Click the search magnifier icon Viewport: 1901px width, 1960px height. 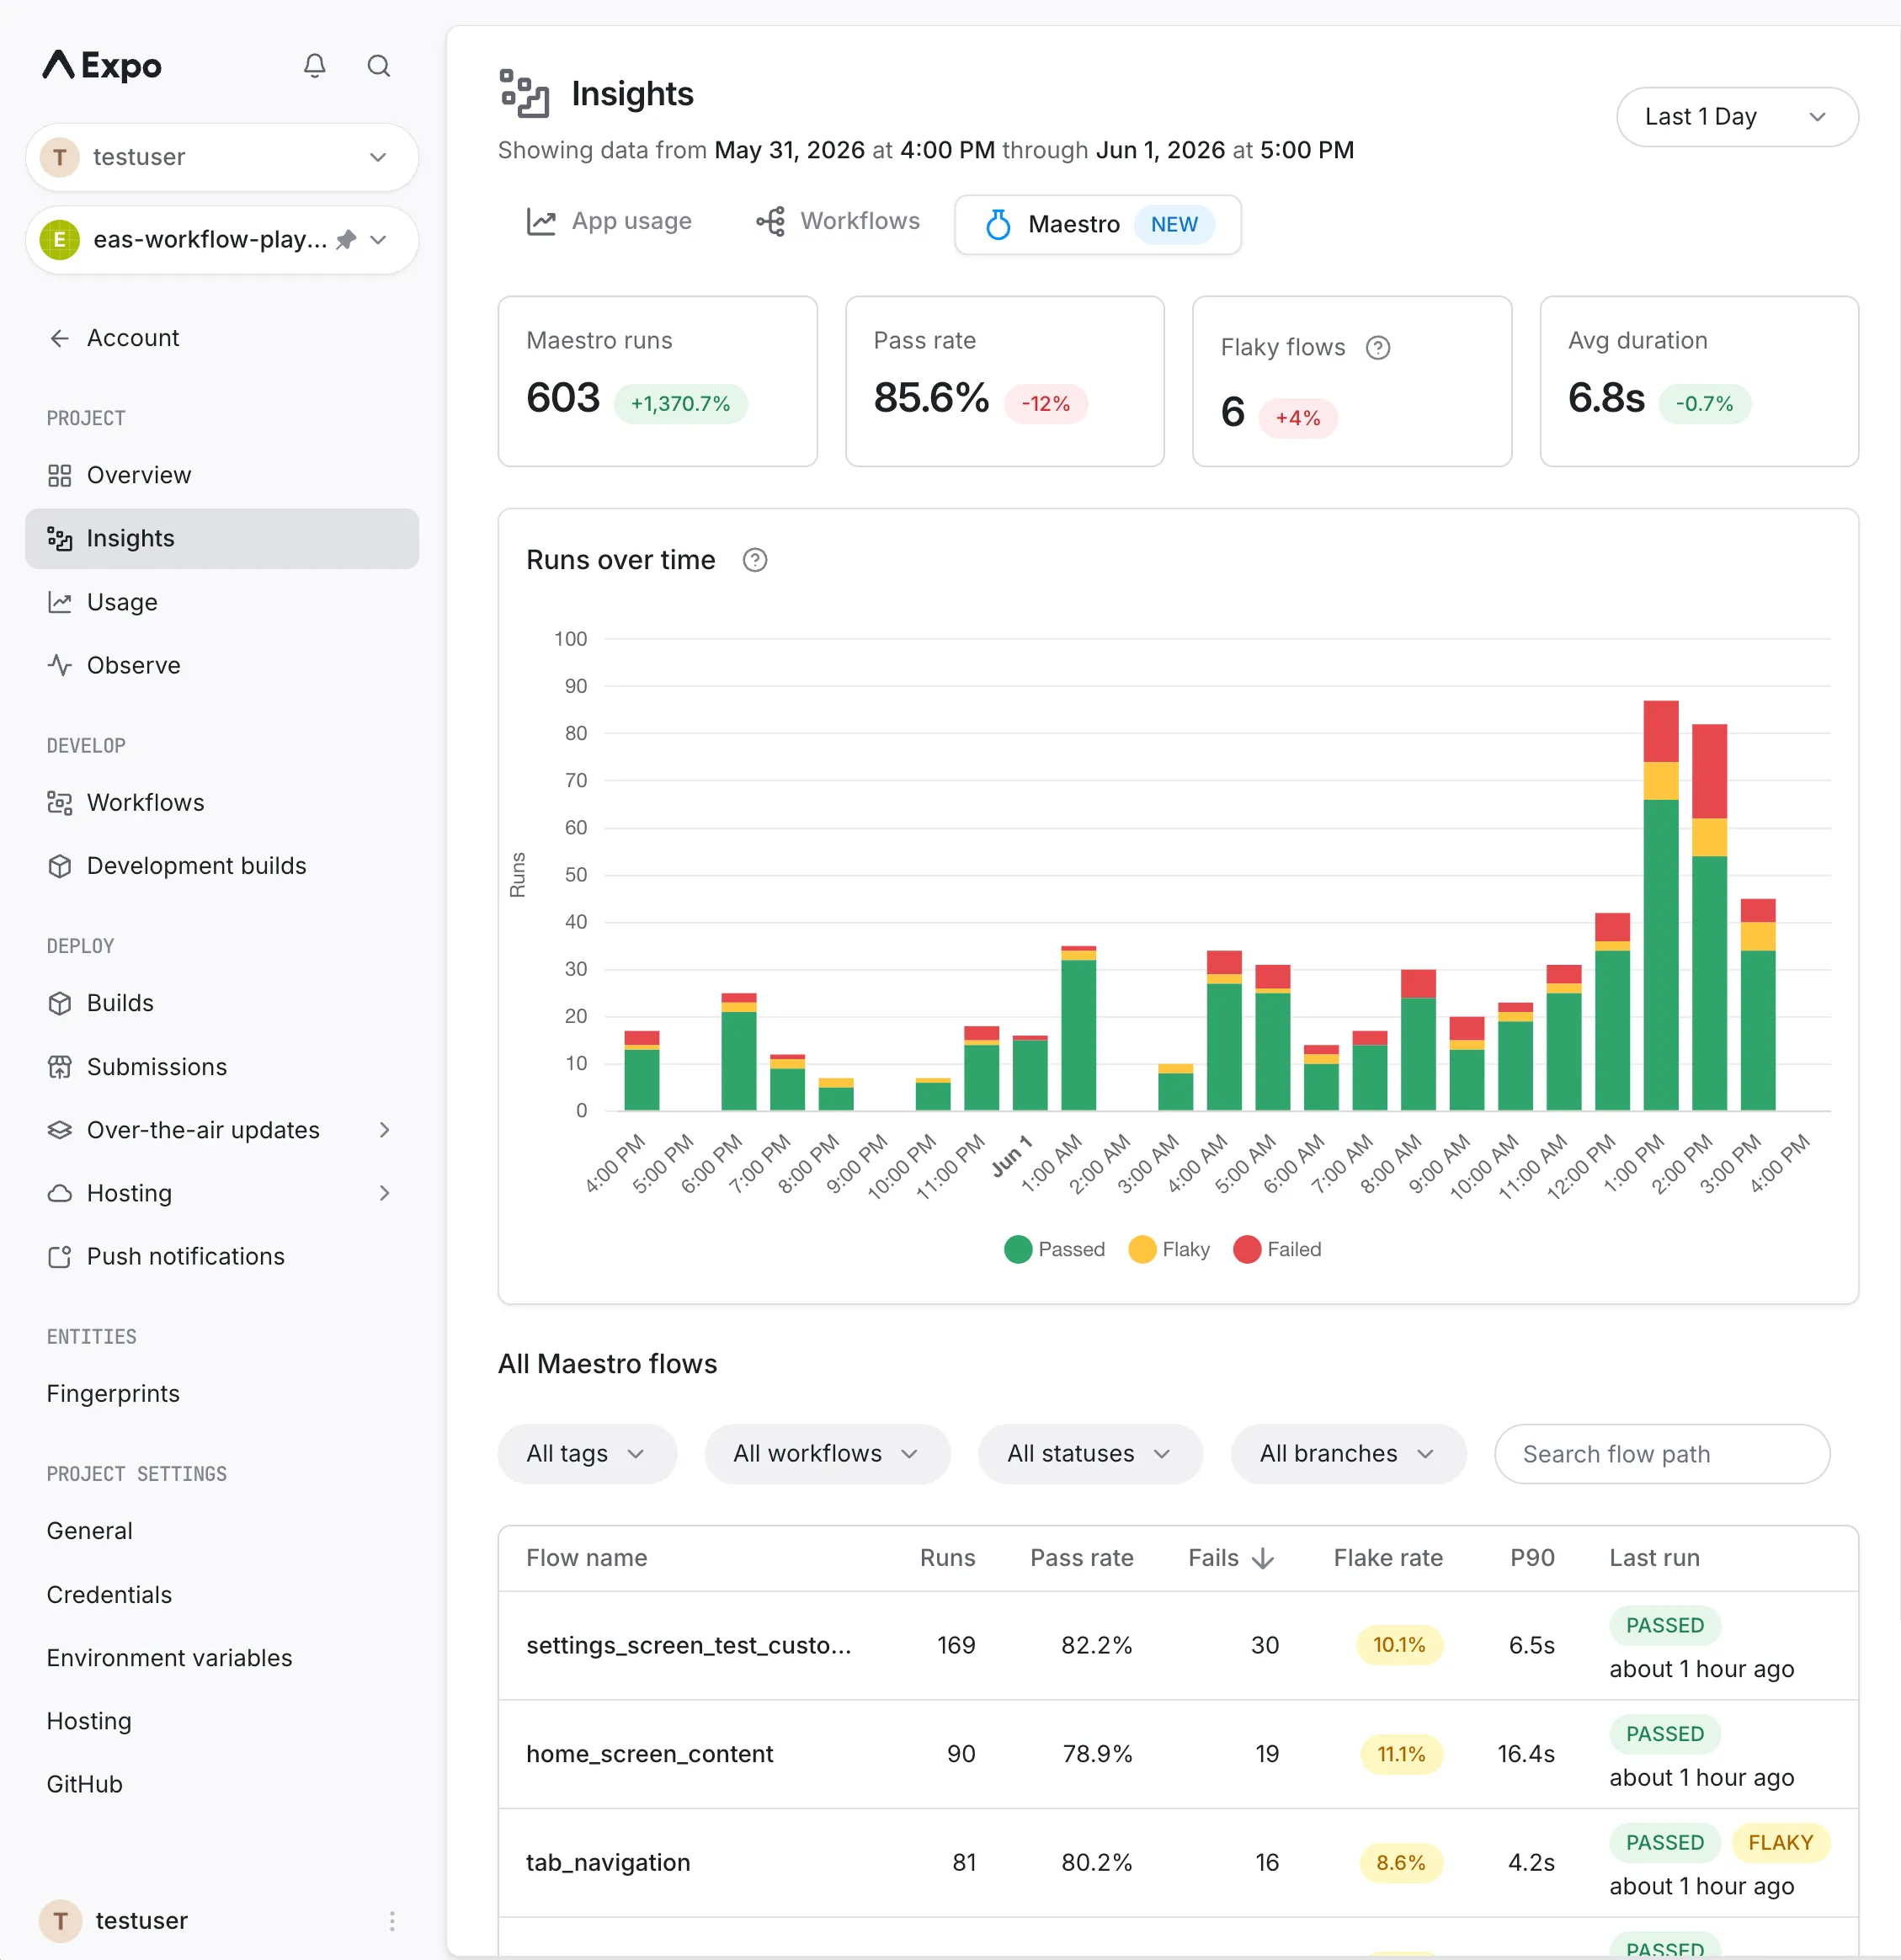point(378,66)
